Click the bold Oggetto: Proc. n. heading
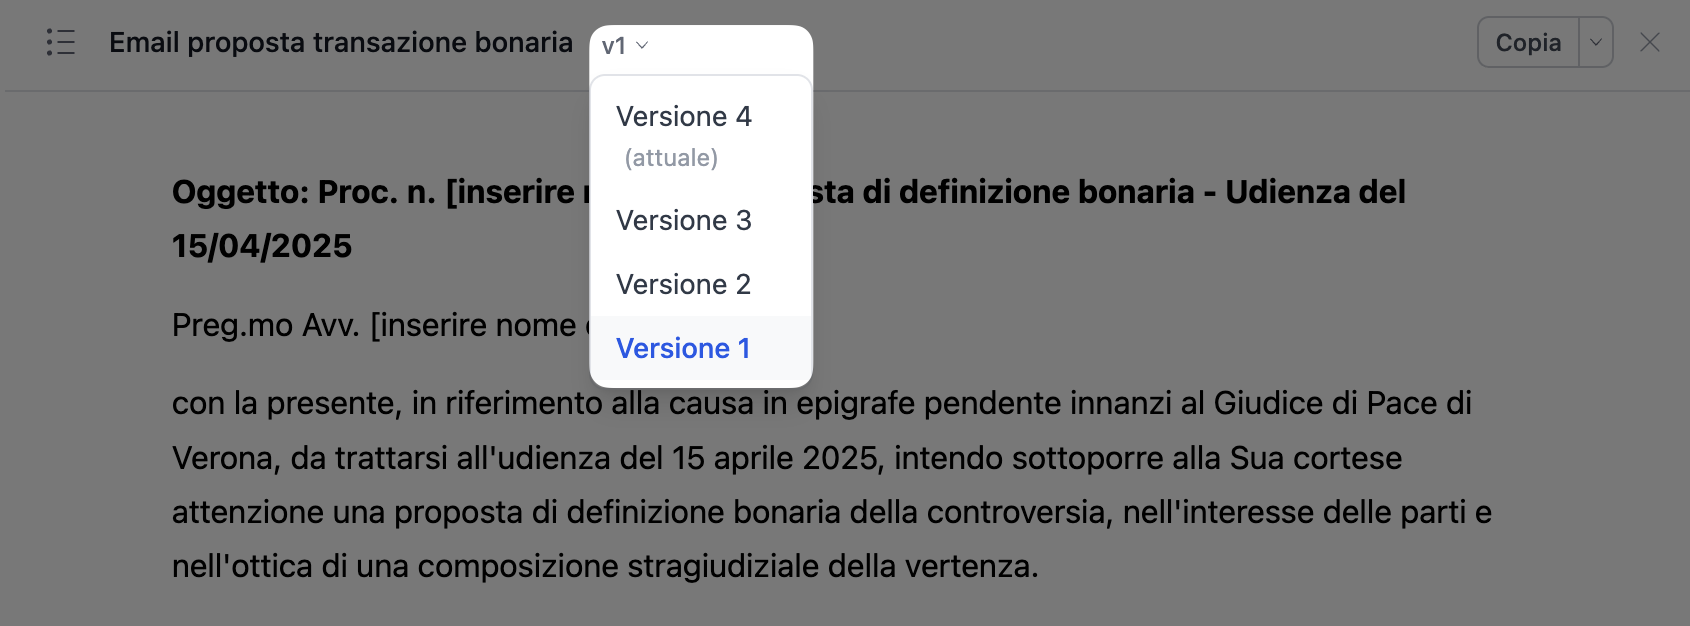Screen dimensions: 1690x626 coord(304,192)
